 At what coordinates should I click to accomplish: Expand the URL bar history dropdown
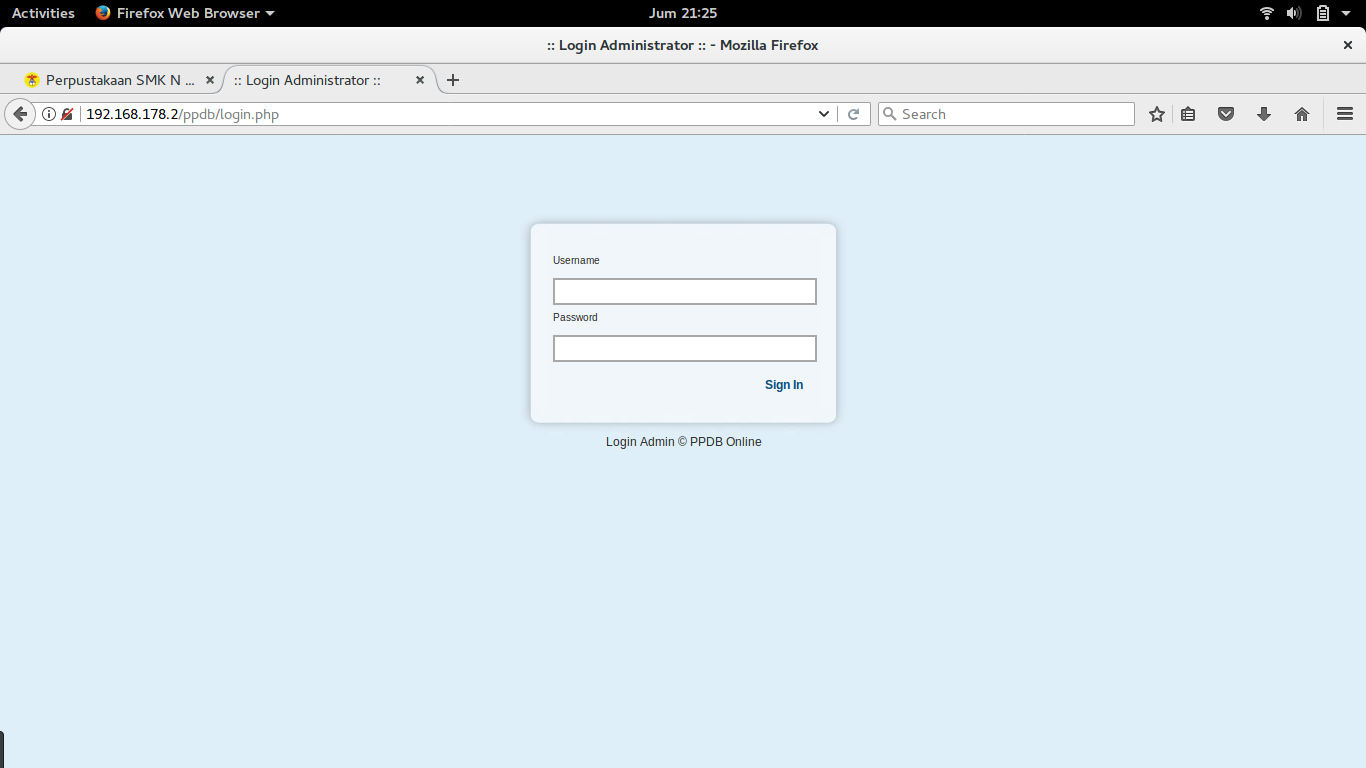tap(824, 114)
